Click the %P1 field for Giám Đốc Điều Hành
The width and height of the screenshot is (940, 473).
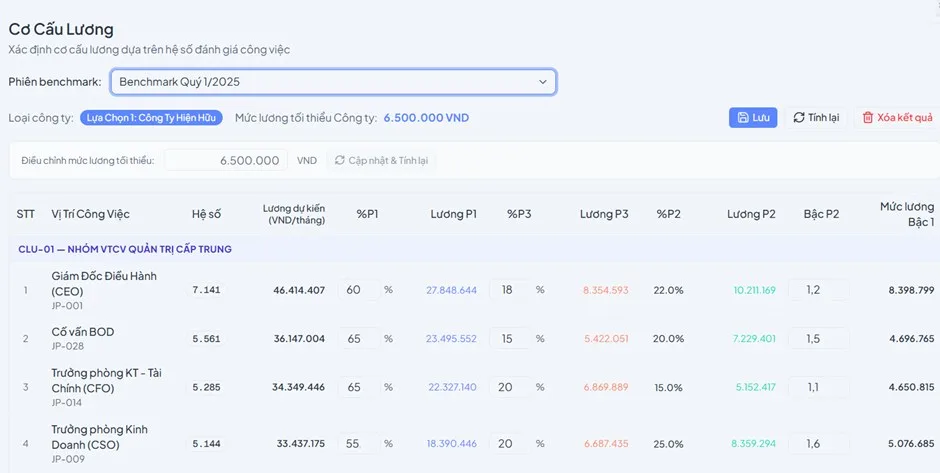(358, 290)
